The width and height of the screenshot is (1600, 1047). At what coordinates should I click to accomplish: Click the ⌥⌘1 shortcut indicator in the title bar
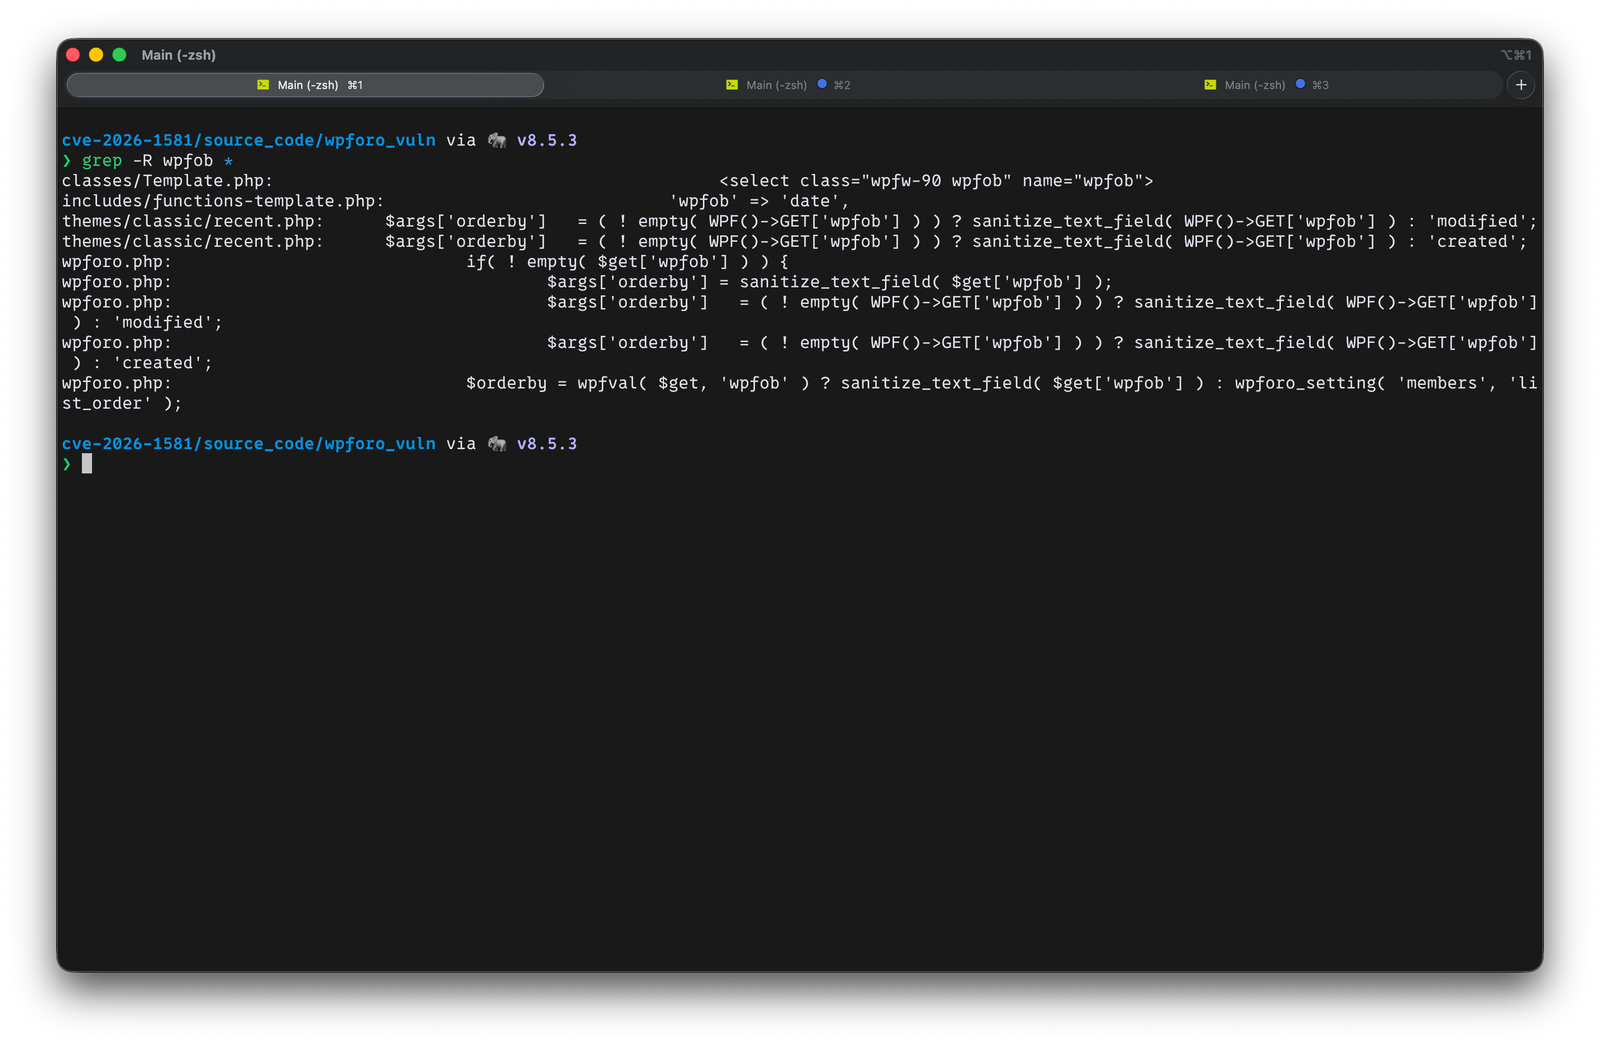point(1516,55)
